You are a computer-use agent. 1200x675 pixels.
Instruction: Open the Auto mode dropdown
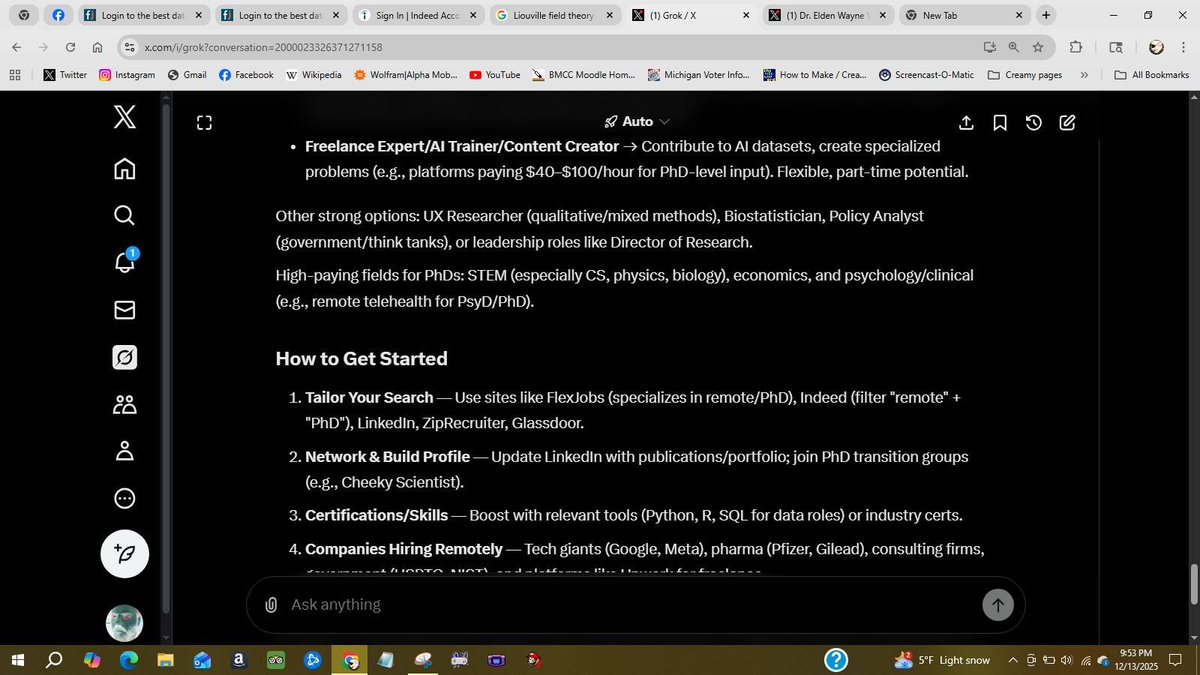[637, 121]
